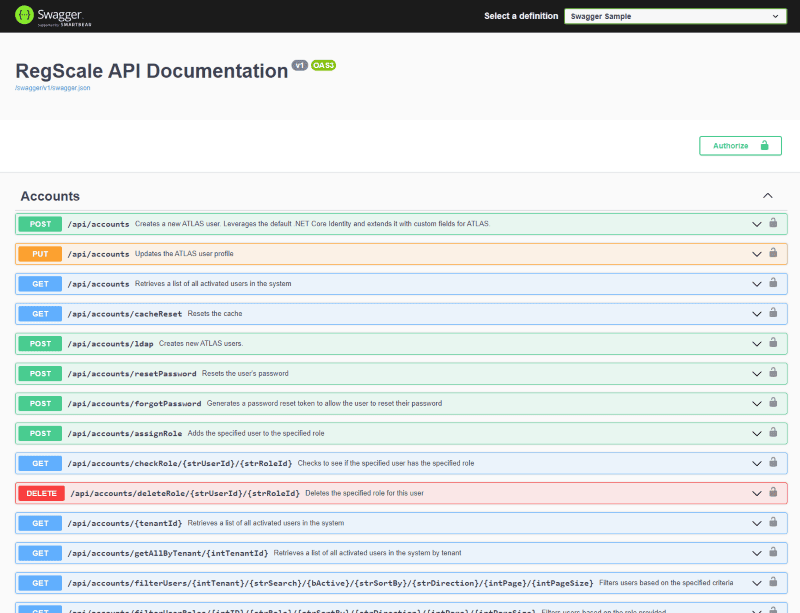Select the /api/accounts/{tenantId} path text
This screenshot has height=613, width=800.
tap(124, 524)
